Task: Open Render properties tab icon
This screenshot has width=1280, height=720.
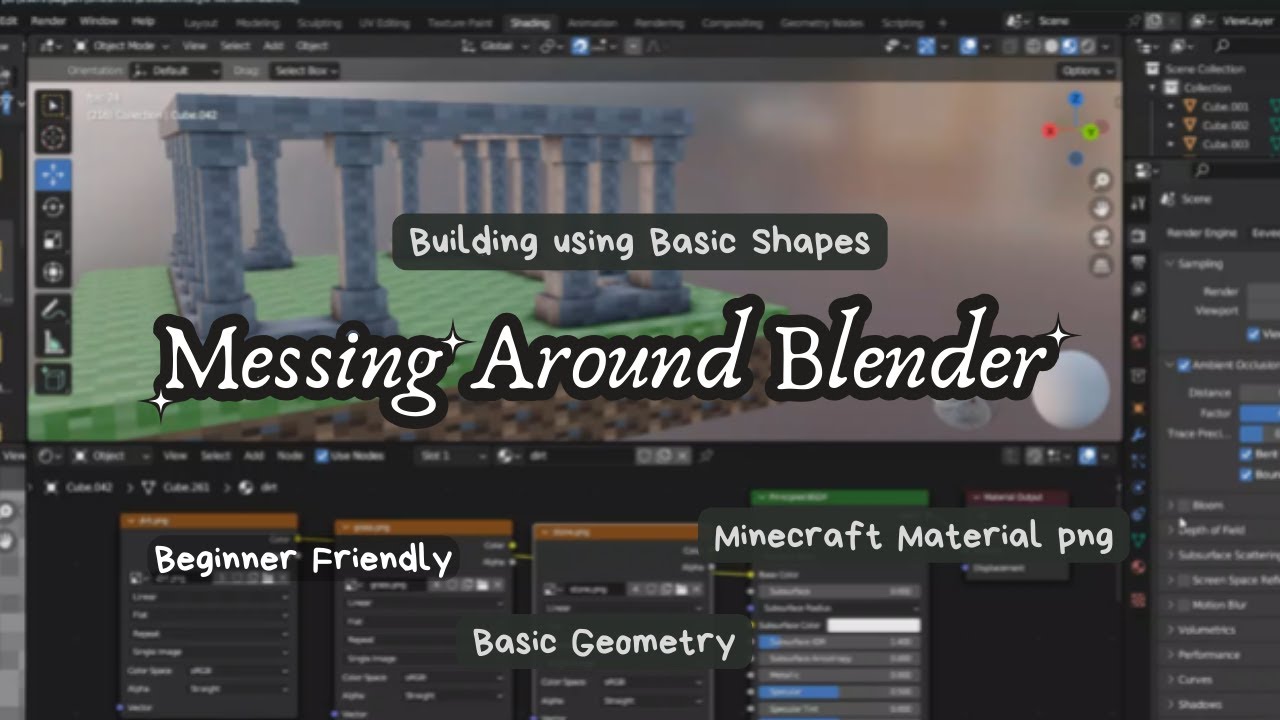Action: tap(1138, 236)
